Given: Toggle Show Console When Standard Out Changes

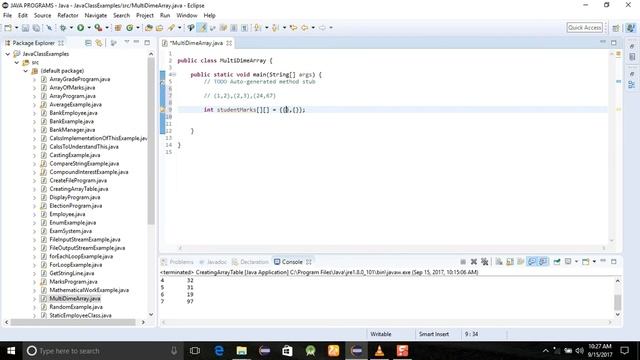Looking at the screenshot, I should click(x=531, y=262).
